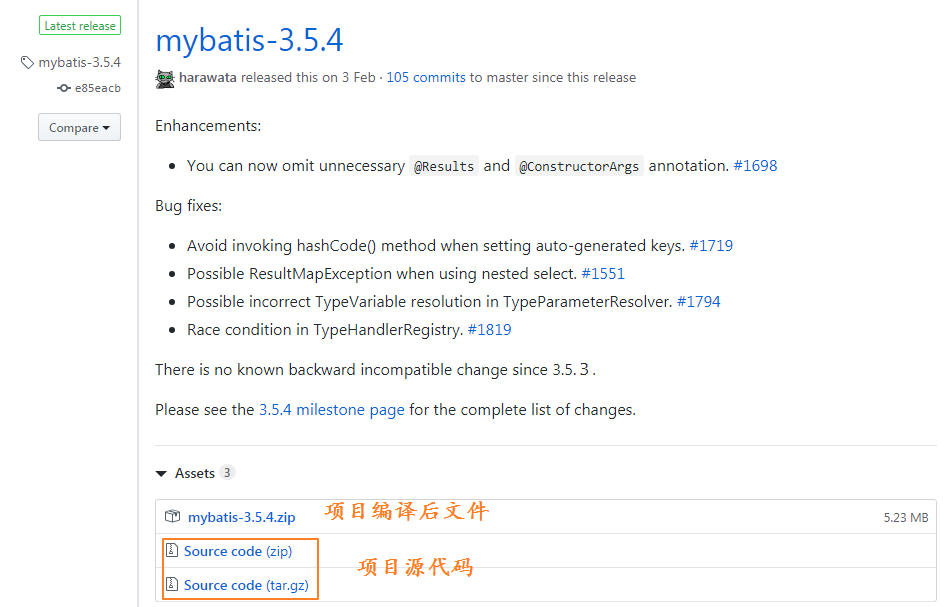Click the tag icon beside mybatis-3.5.4

(x=27, y=62)
